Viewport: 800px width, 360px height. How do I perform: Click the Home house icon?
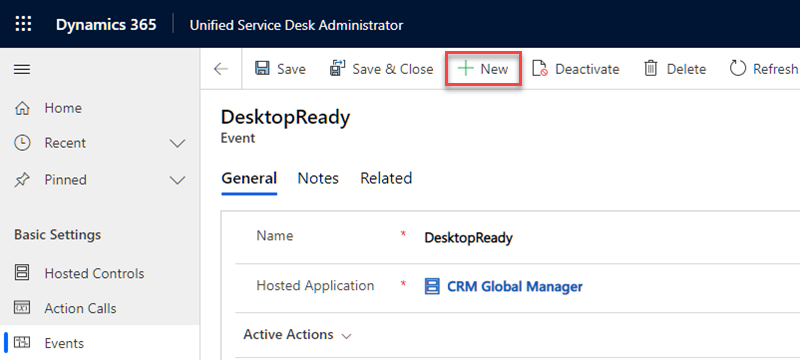tap(22, 108)
